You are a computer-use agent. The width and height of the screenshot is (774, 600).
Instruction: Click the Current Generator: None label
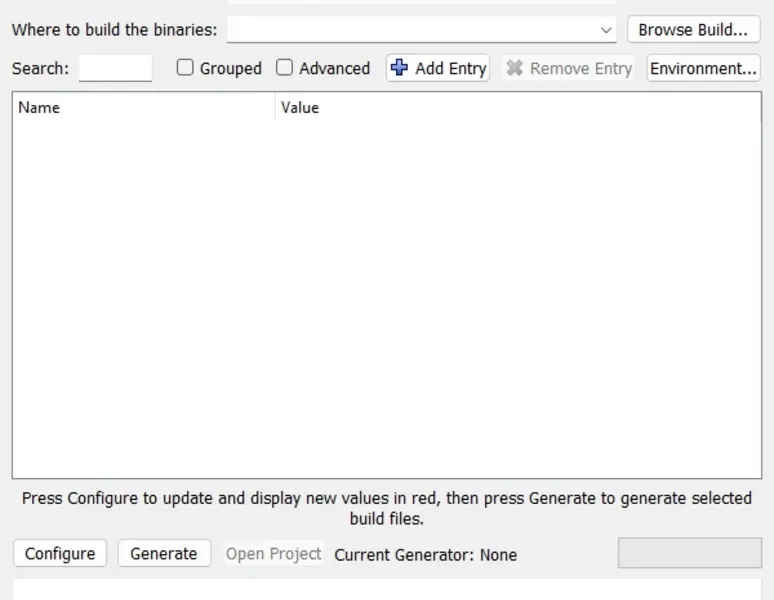pyautogui.click(x=425, y=554)
